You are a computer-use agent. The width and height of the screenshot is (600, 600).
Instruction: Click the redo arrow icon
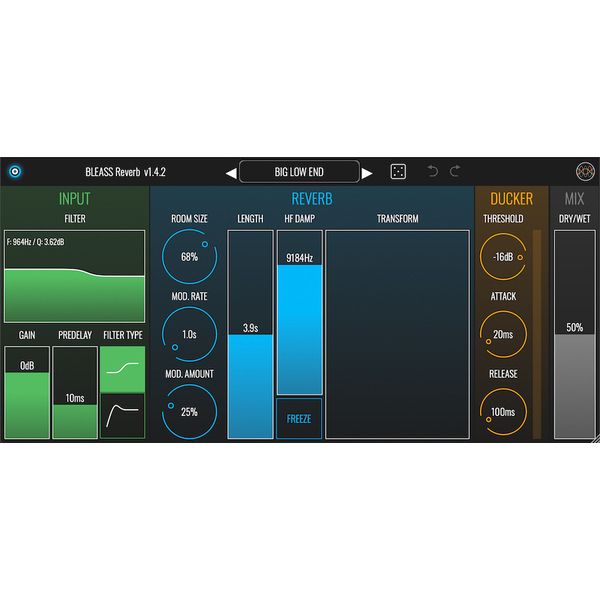pos(456,171)
